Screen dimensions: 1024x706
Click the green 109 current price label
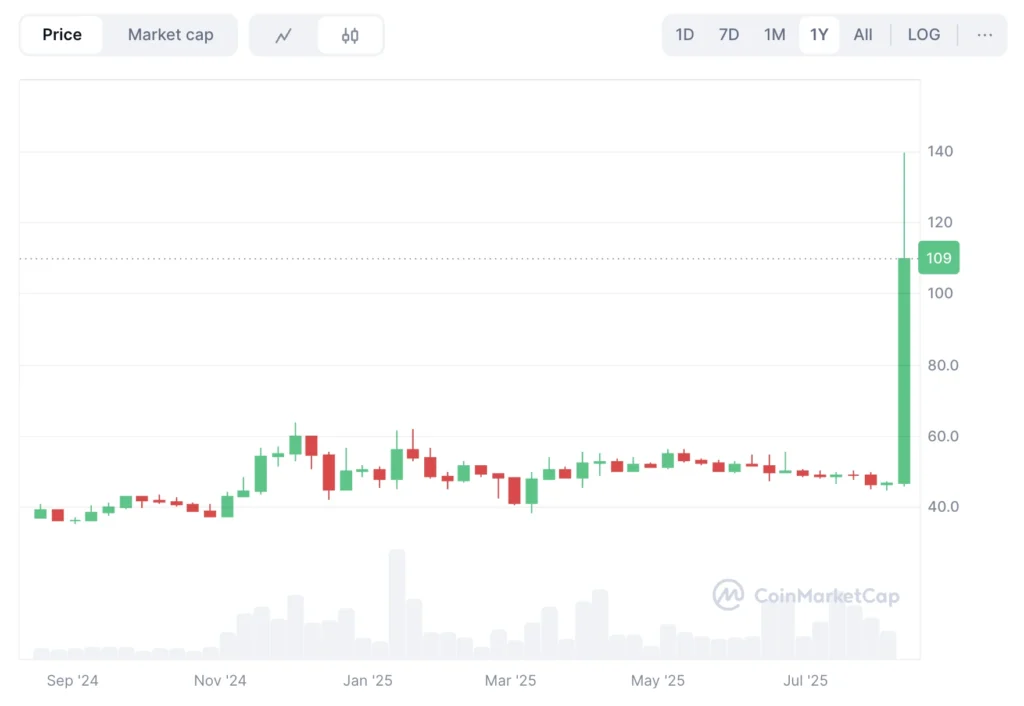(938, 258)
